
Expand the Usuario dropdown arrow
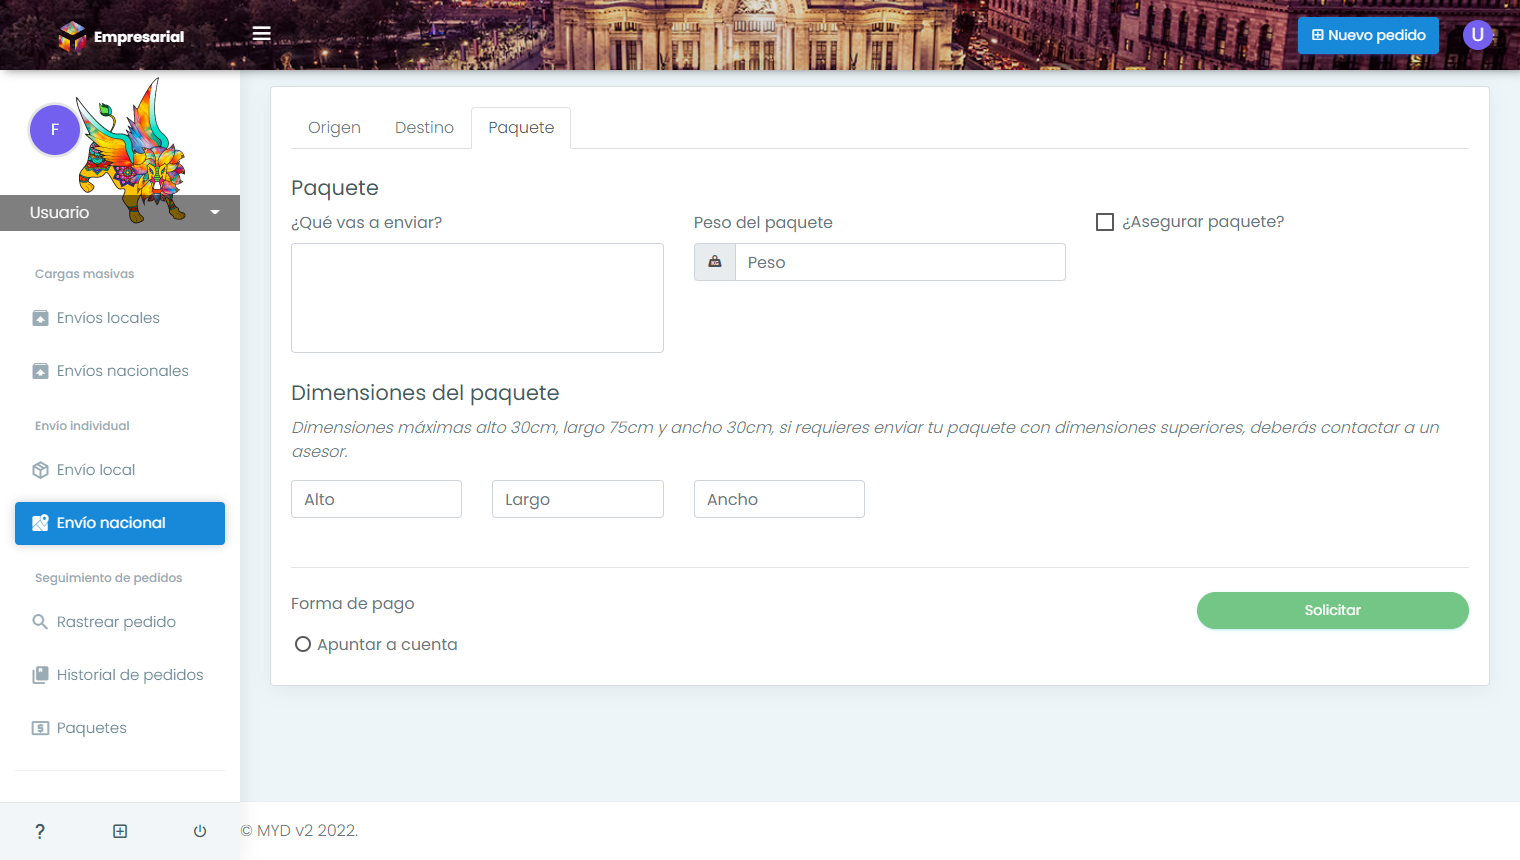(215, 212)
